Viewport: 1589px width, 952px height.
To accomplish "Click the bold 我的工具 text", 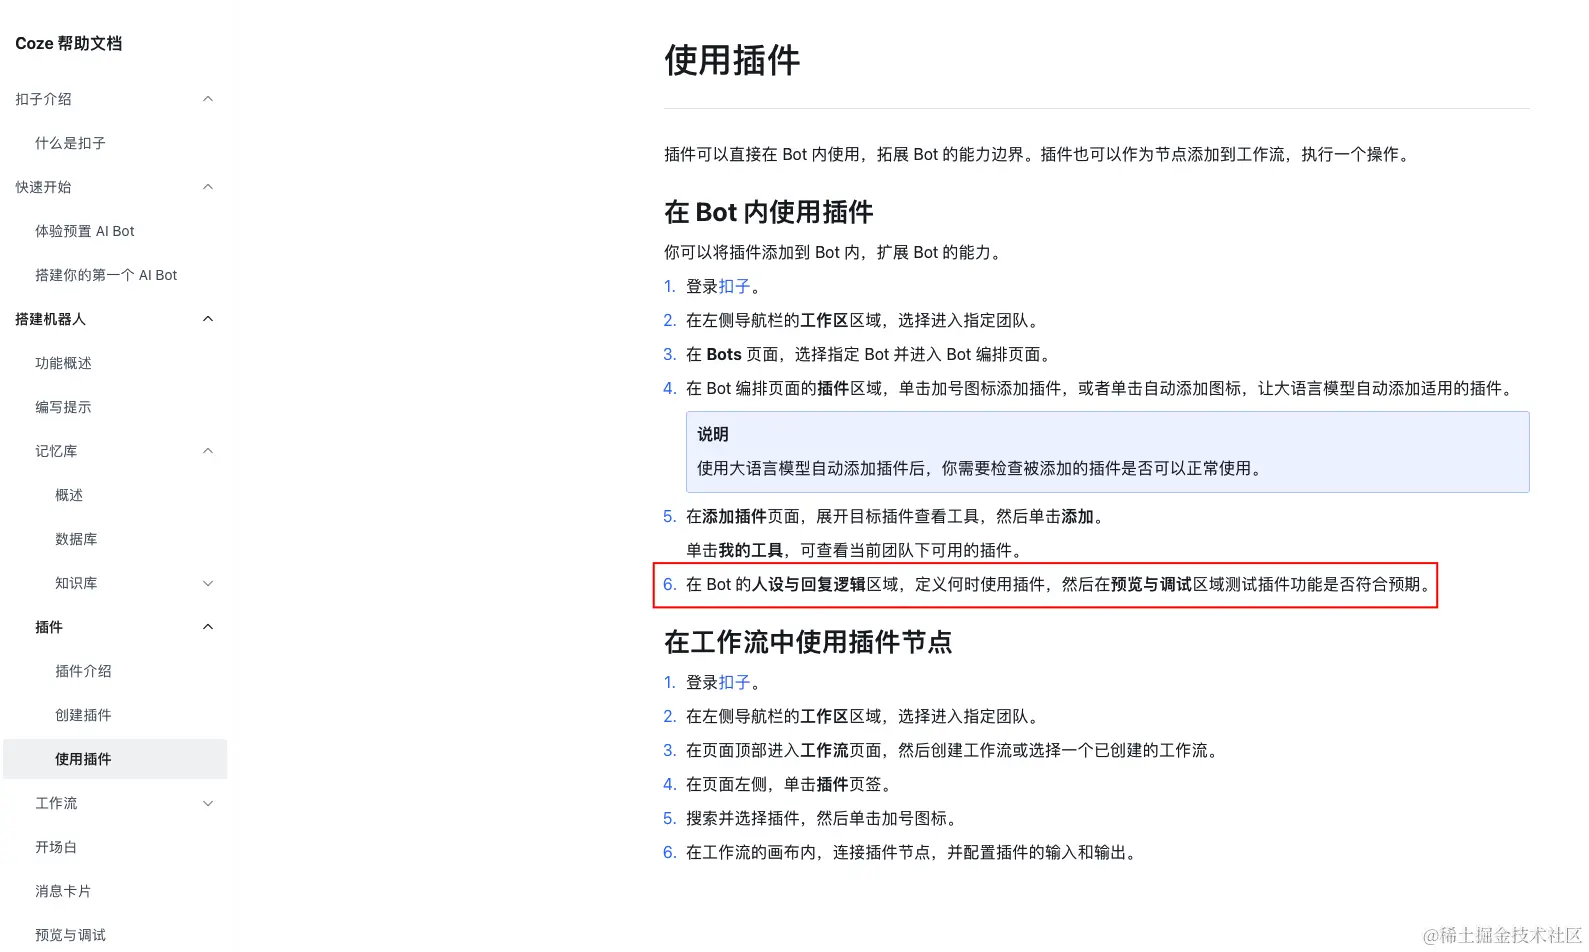I will tap(750, 550).
